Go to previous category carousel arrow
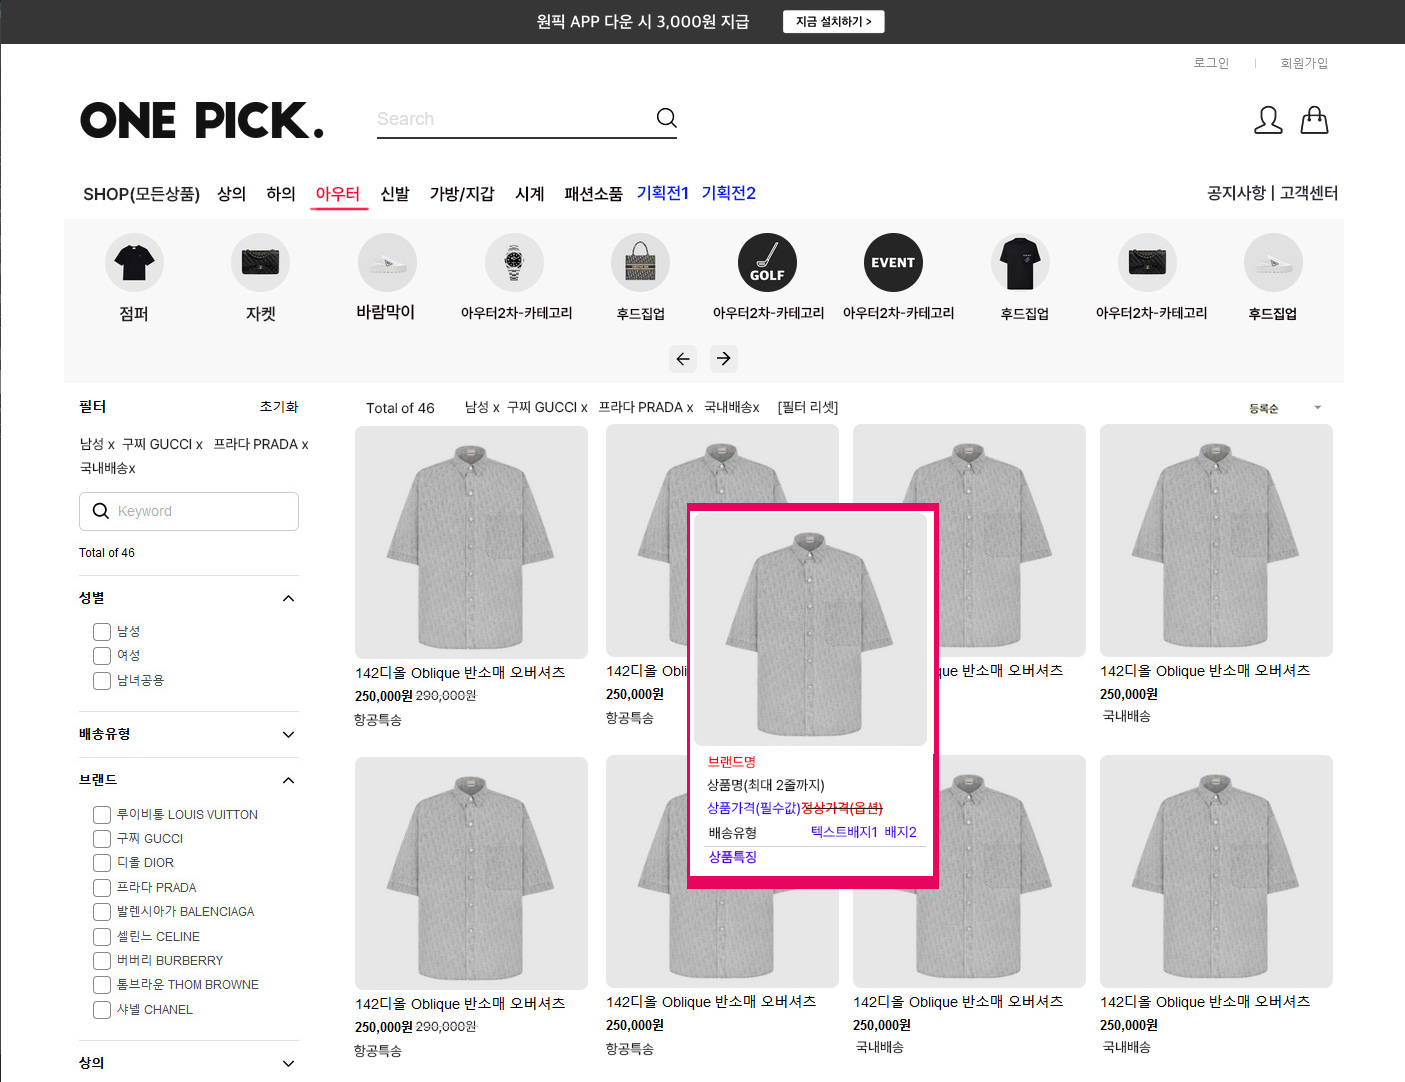1405x1082 pixels. tap(683, 358)
